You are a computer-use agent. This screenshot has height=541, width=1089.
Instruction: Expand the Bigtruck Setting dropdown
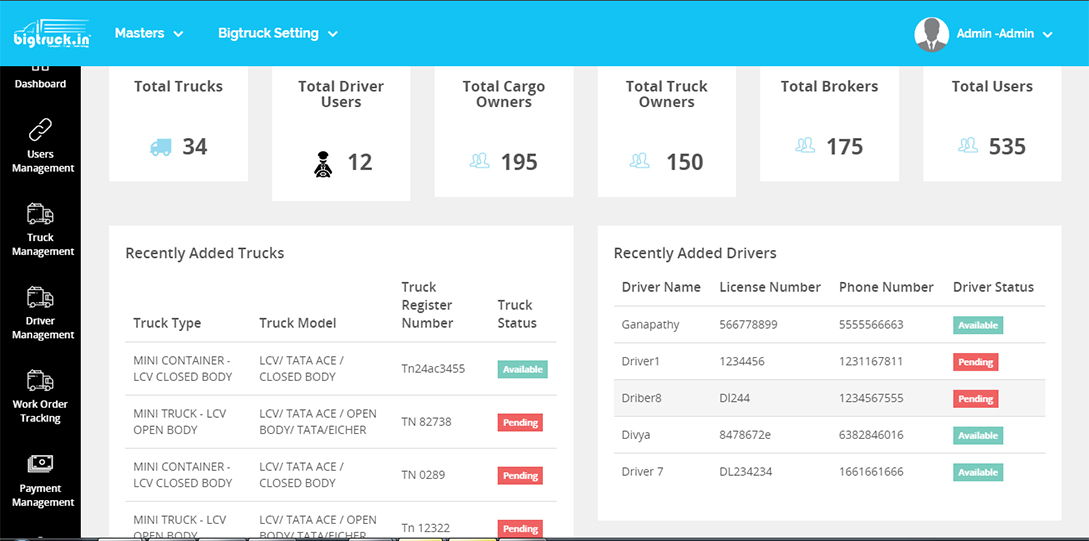(278, 33)
